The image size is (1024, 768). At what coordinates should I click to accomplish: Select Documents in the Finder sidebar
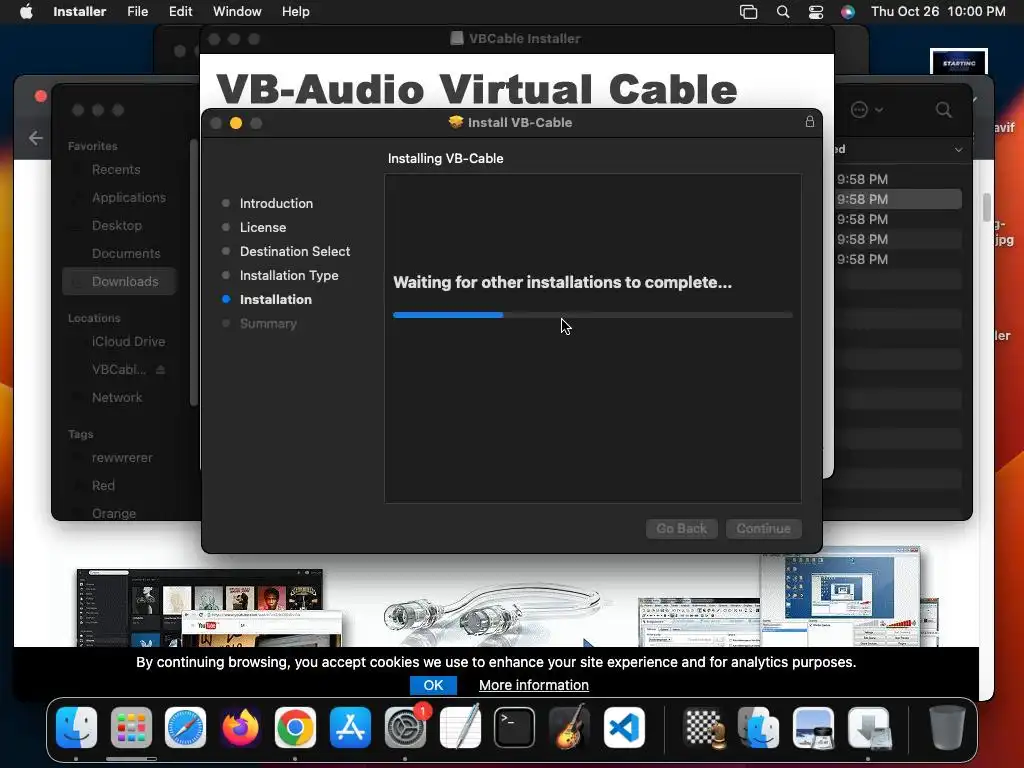click(126, 253)
